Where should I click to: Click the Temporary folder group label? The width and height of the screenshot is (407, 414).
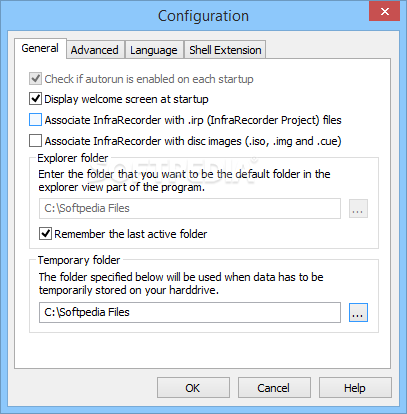[79, 260]
